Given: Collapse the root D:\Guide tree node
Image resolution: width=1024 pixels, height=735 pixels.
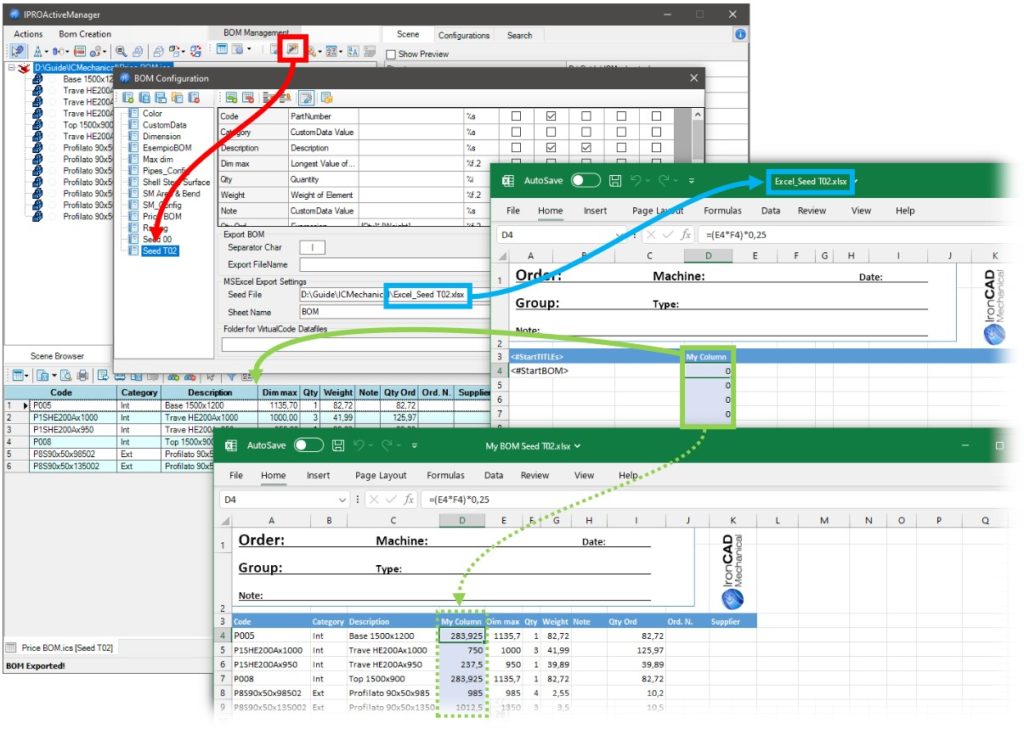Looking at the screenshot, I should (11, 67).
